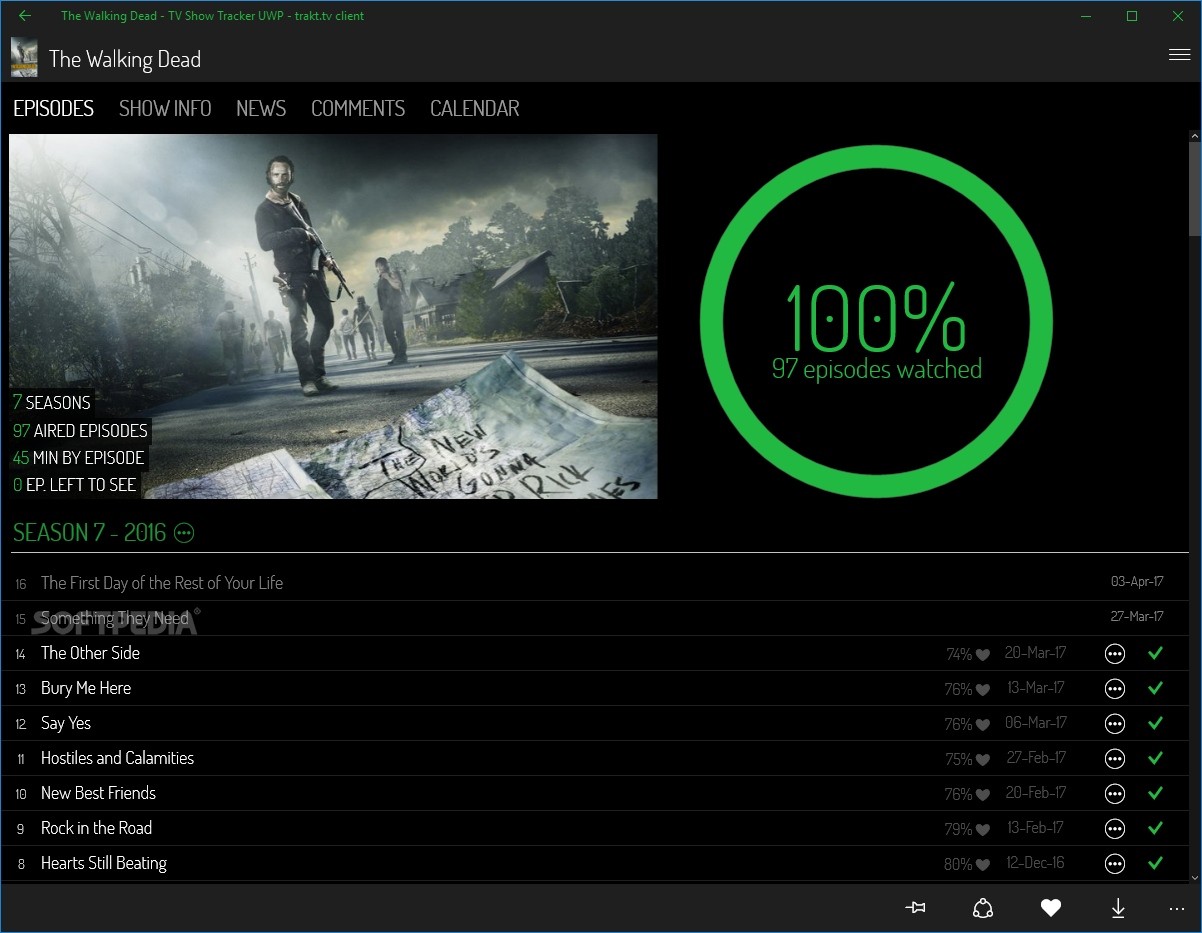This screenshot has width=1202, height=933.
Task: Switch to the EPISODES tab
Action: [53, 108]
